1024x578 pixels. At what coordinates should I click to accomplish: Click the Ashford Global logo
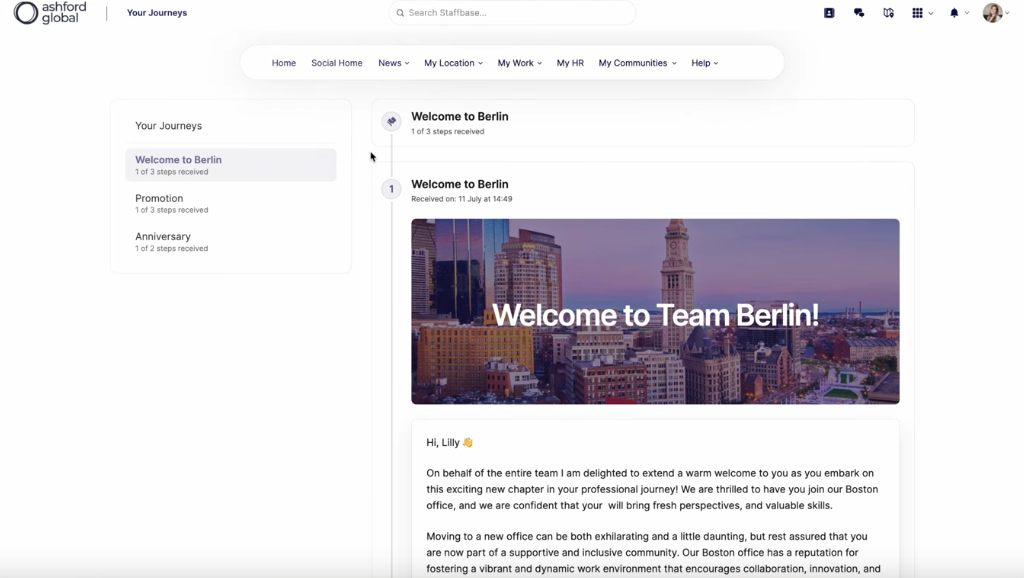coord(50,13)
